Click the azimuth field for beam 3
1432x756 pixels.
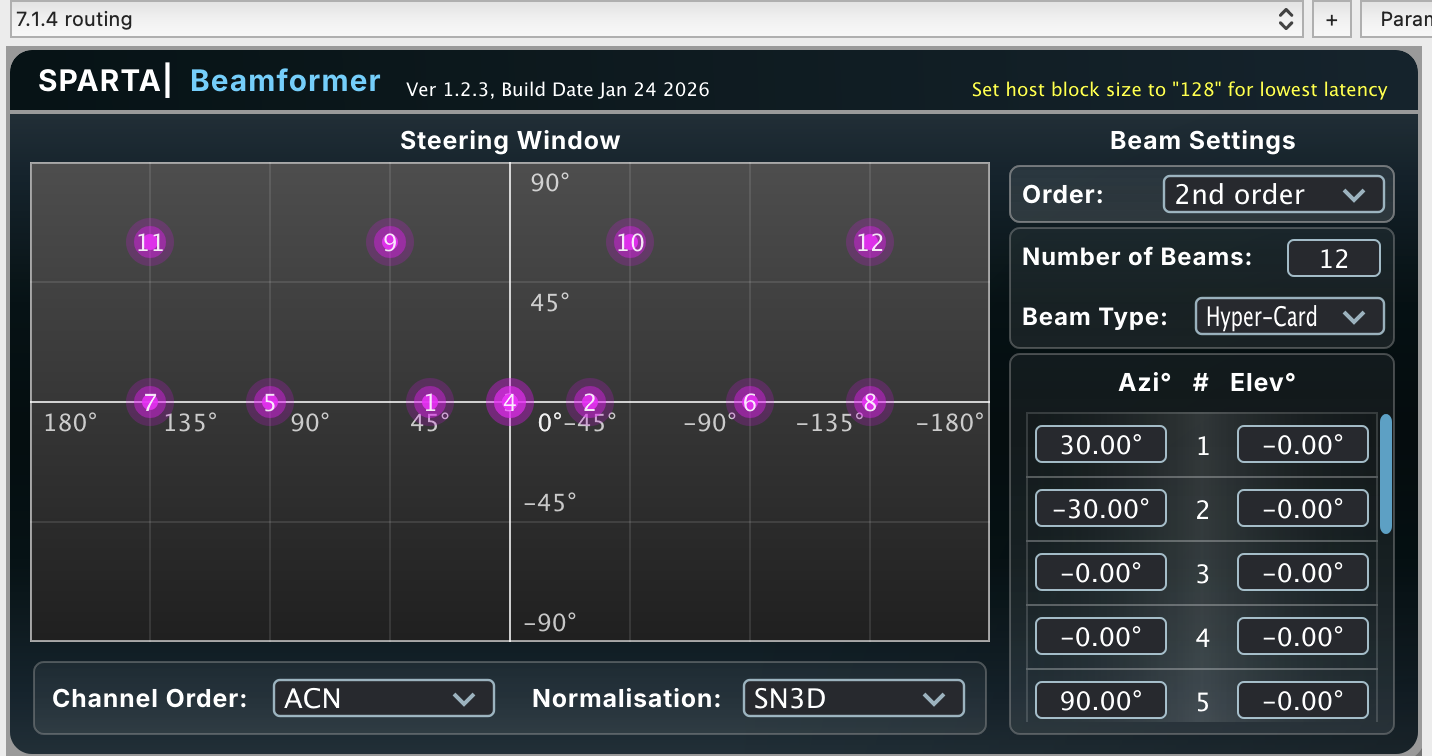(1100, 572)
